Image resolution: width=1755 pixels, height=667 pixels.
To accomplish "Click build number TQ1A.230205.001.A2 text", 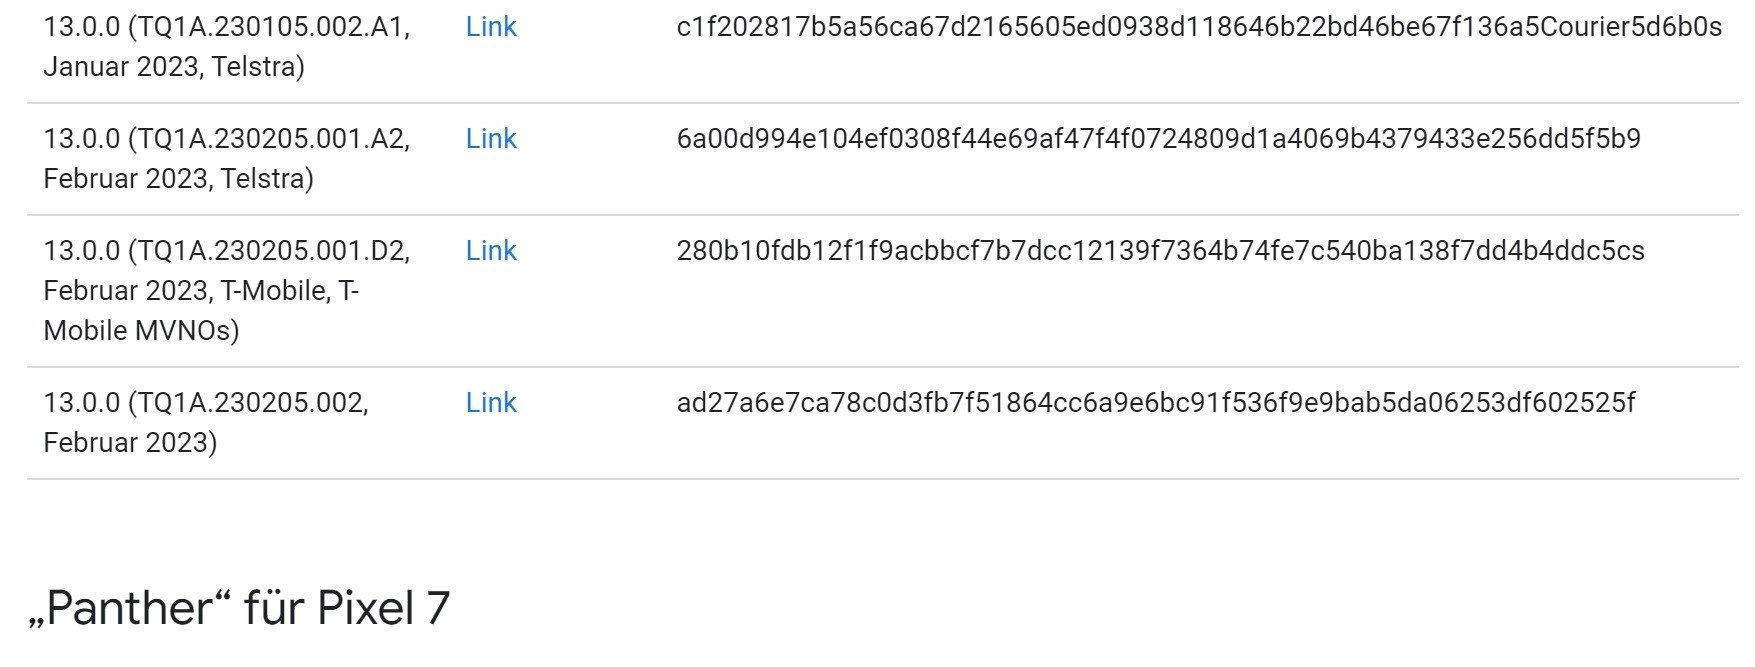I will [x=268, y=139].
